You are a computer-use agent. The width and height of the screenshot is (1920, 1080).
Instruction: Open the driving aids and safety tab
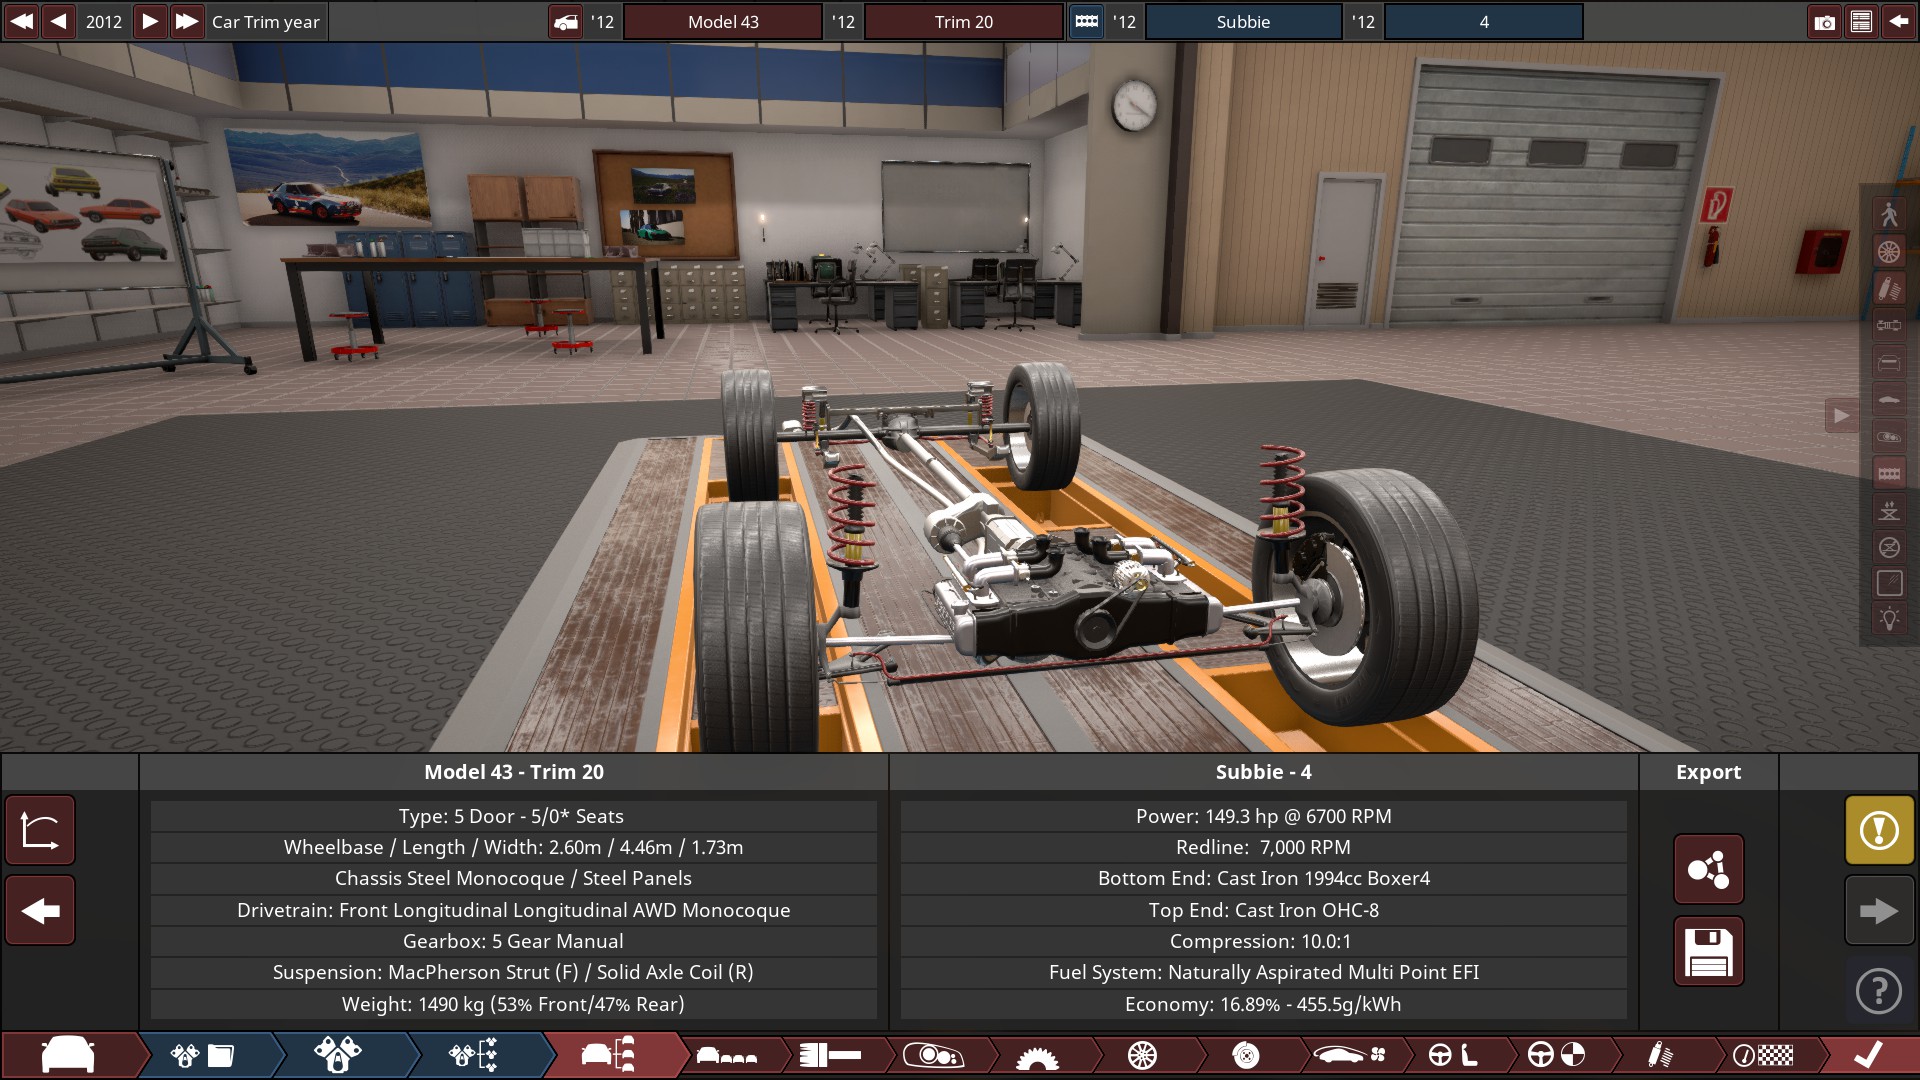1557,1055
